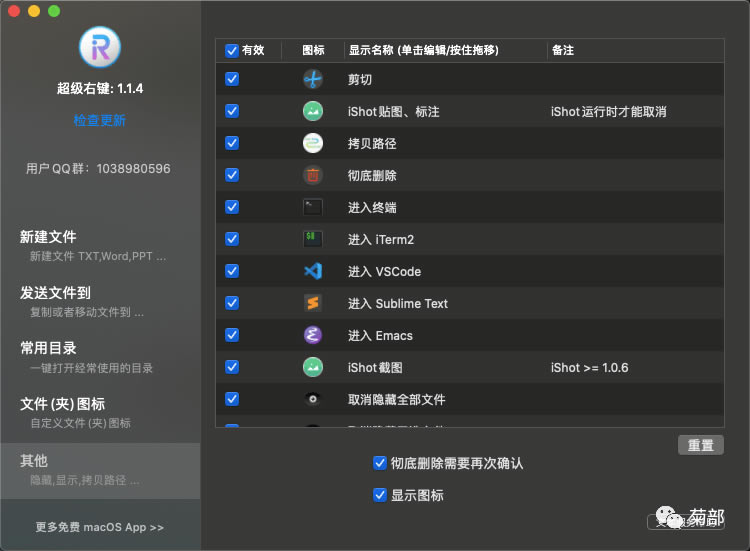Click the 用户 QQ 群 number text
The width and height of the screenshot is (750, 551).
click(98, 169)
